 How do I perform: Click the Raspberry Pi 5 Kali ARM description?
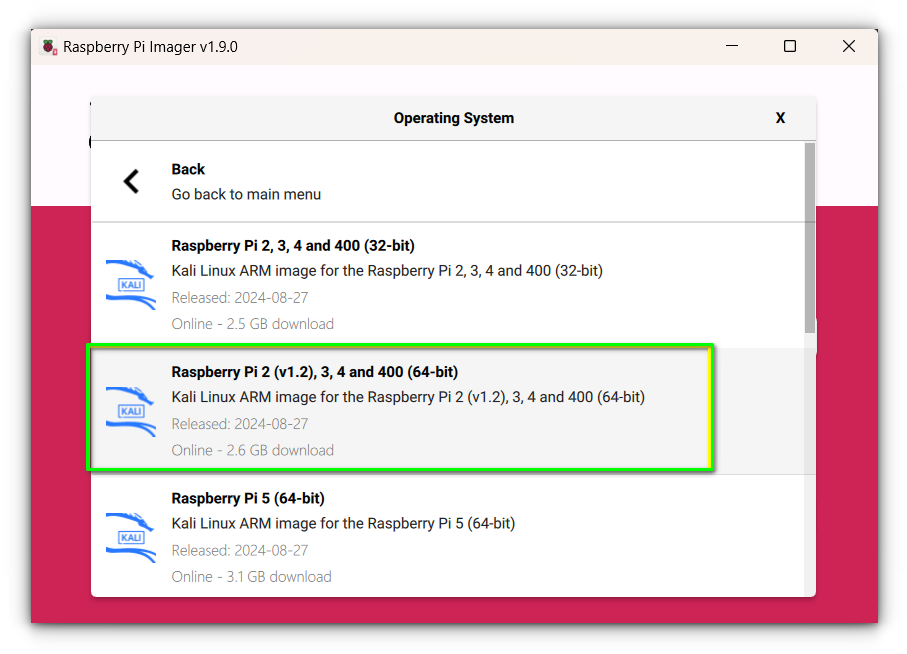pyautogui.click(x=343, y=523)
